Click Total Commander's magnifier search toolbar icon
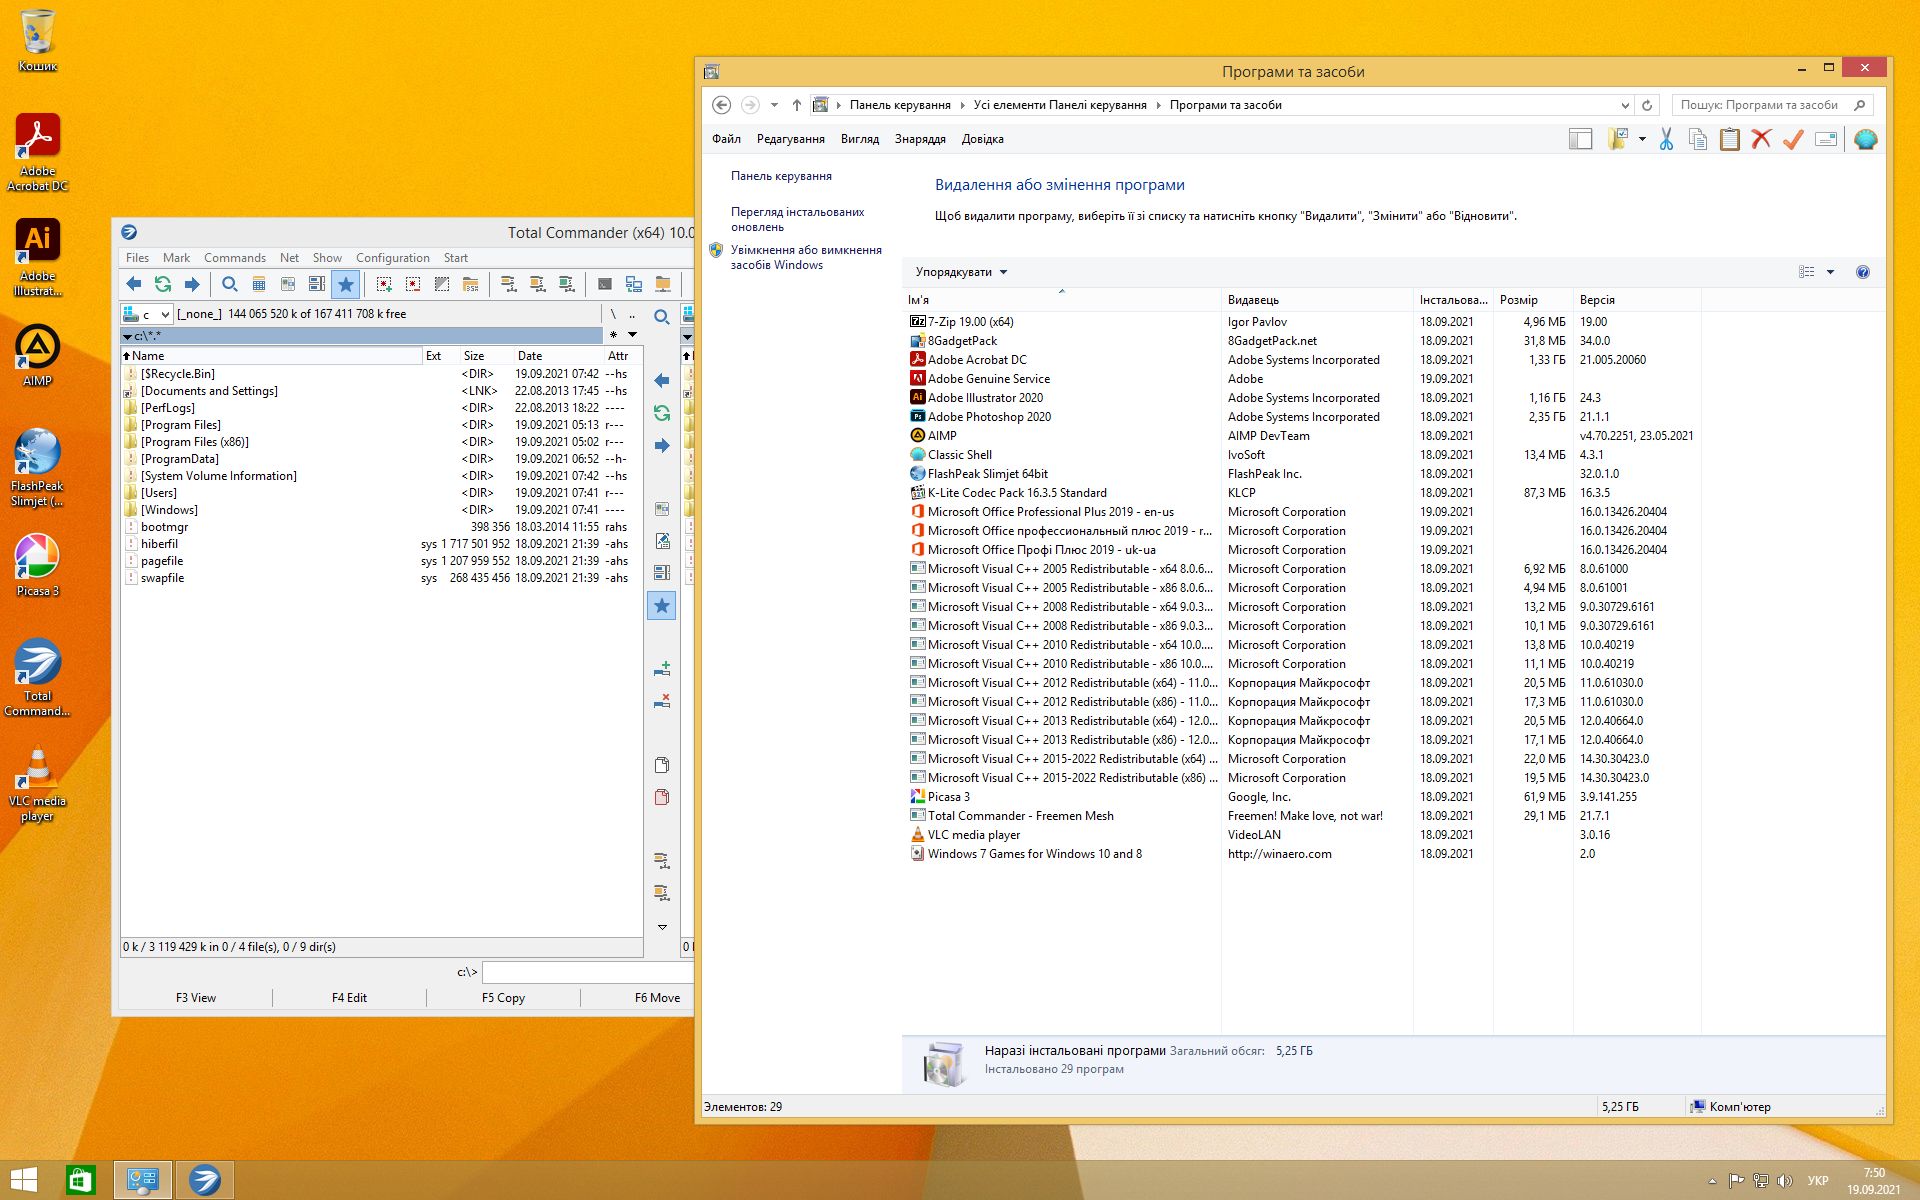This screenshot has height=1200, width=1920. pos(230,284)
